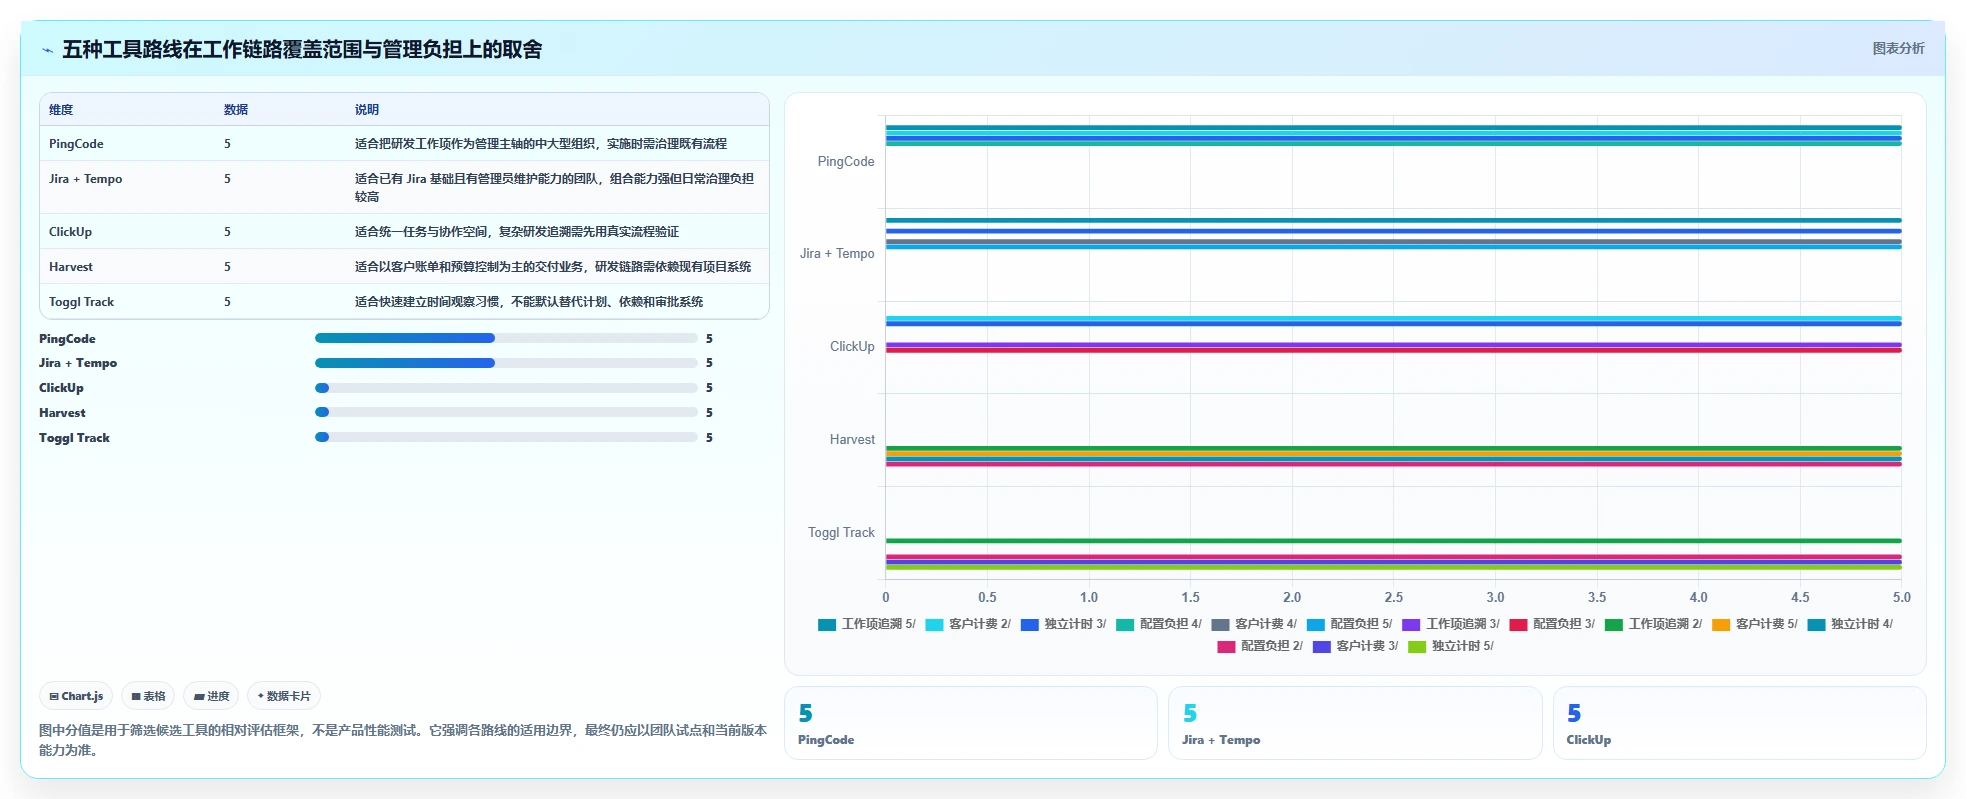The height and width of the screenshot is (799, 1966).
Task: Click the Toggl Track label on the chart axis
Action: (x=841, y=533)
